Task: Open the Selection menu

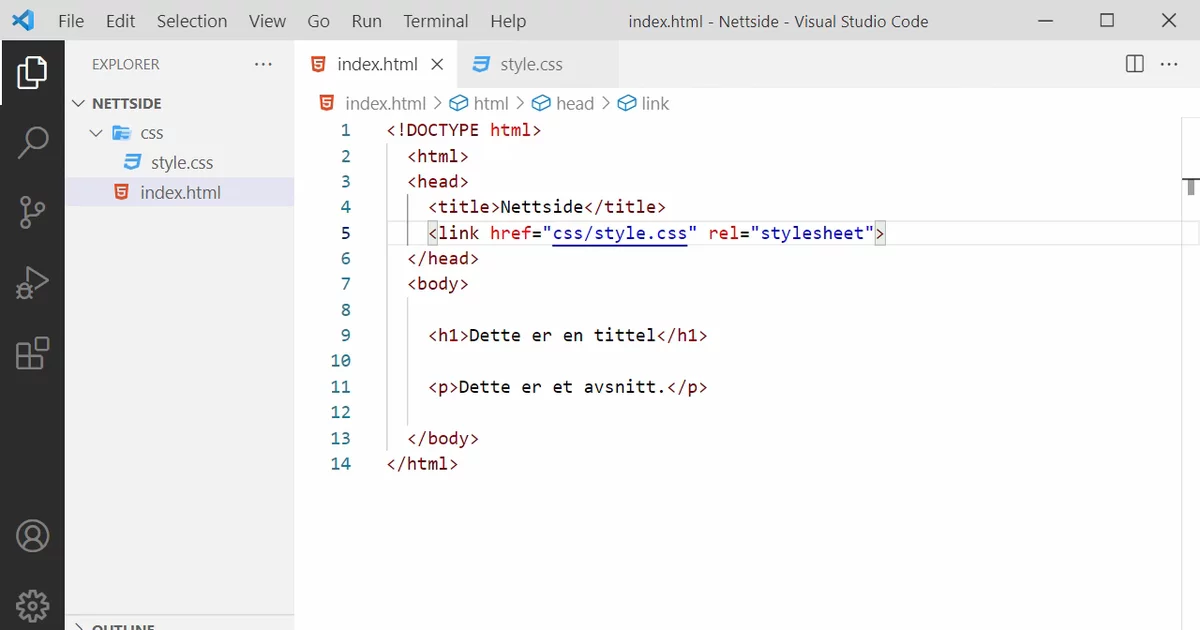Action: point(192,21)
